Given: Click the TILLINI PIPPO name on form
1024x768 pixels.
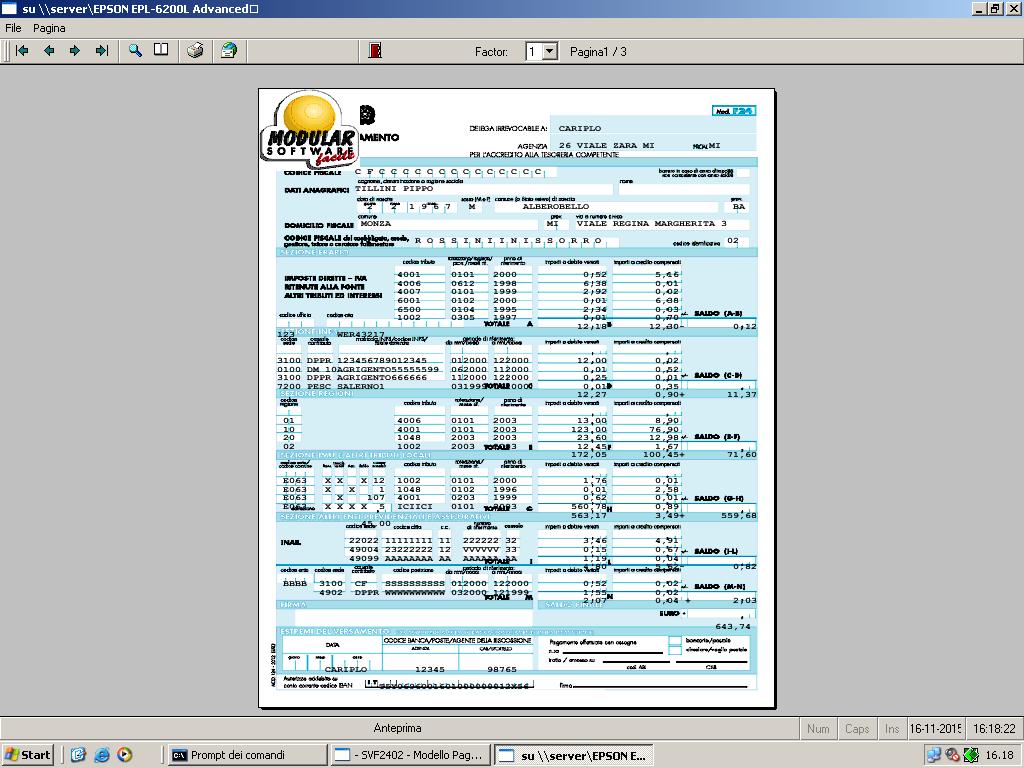Looking at the screenshot, I should 394,188.
